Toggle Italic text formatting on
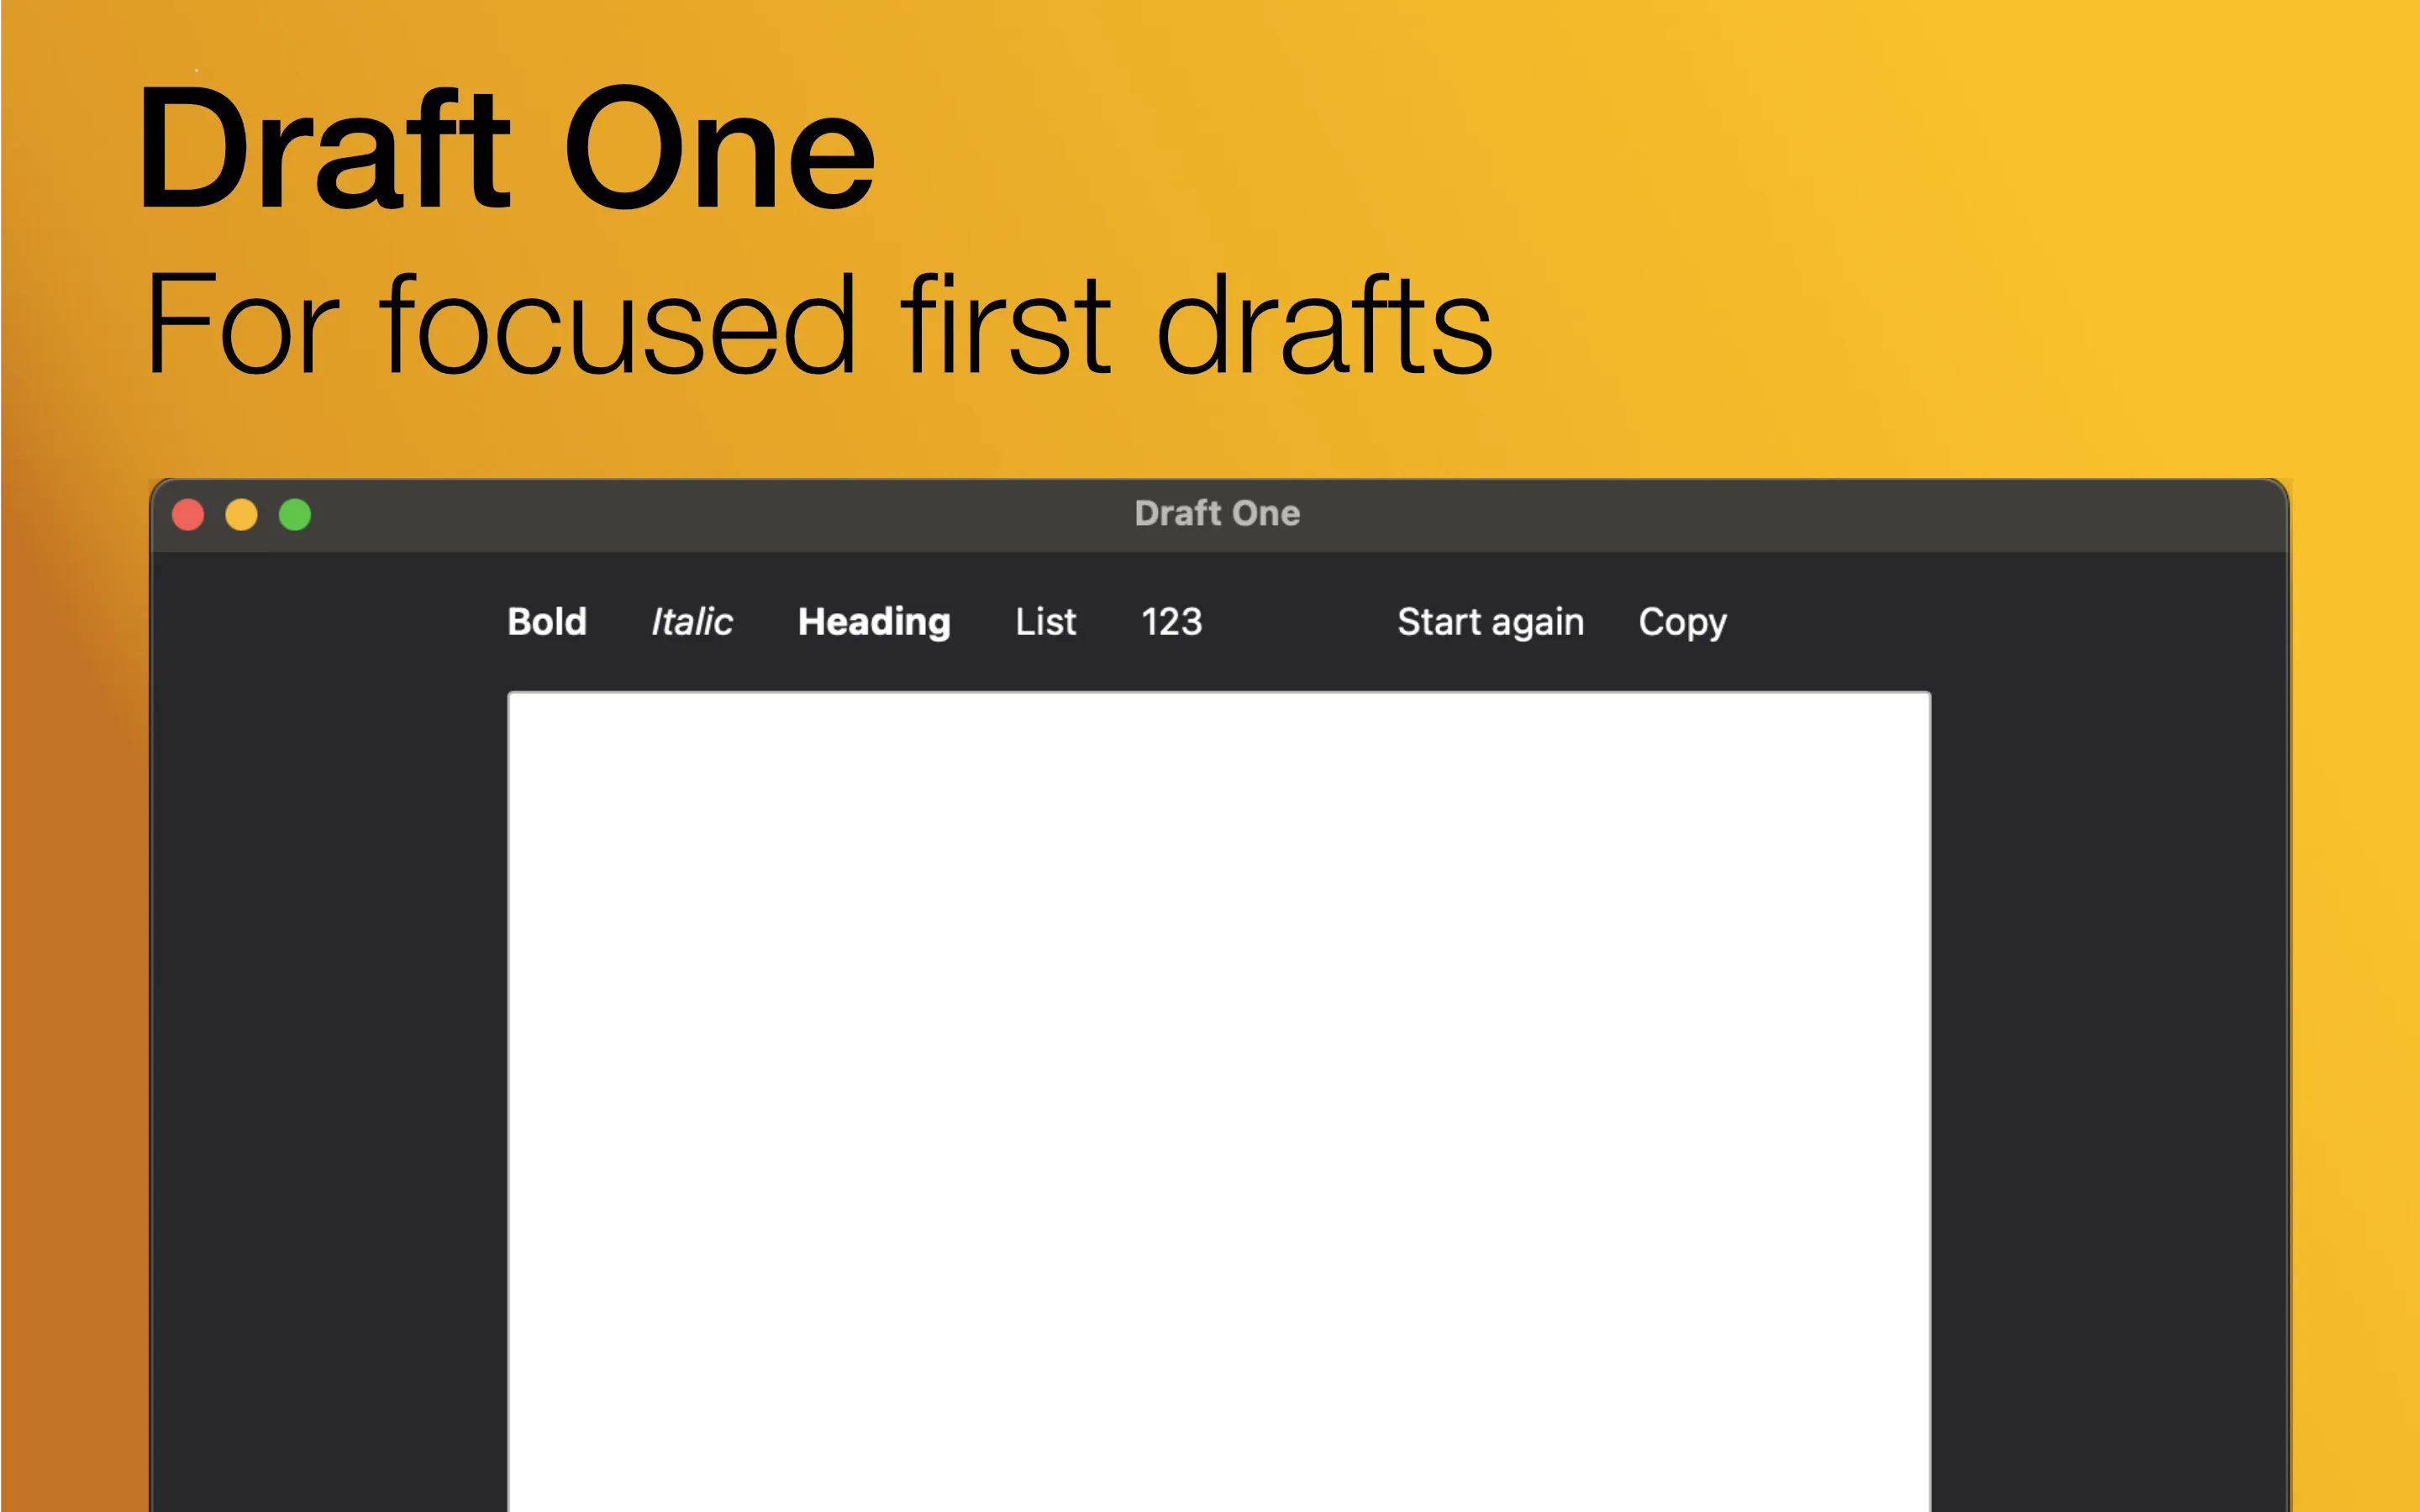 (x=688, y=622)
